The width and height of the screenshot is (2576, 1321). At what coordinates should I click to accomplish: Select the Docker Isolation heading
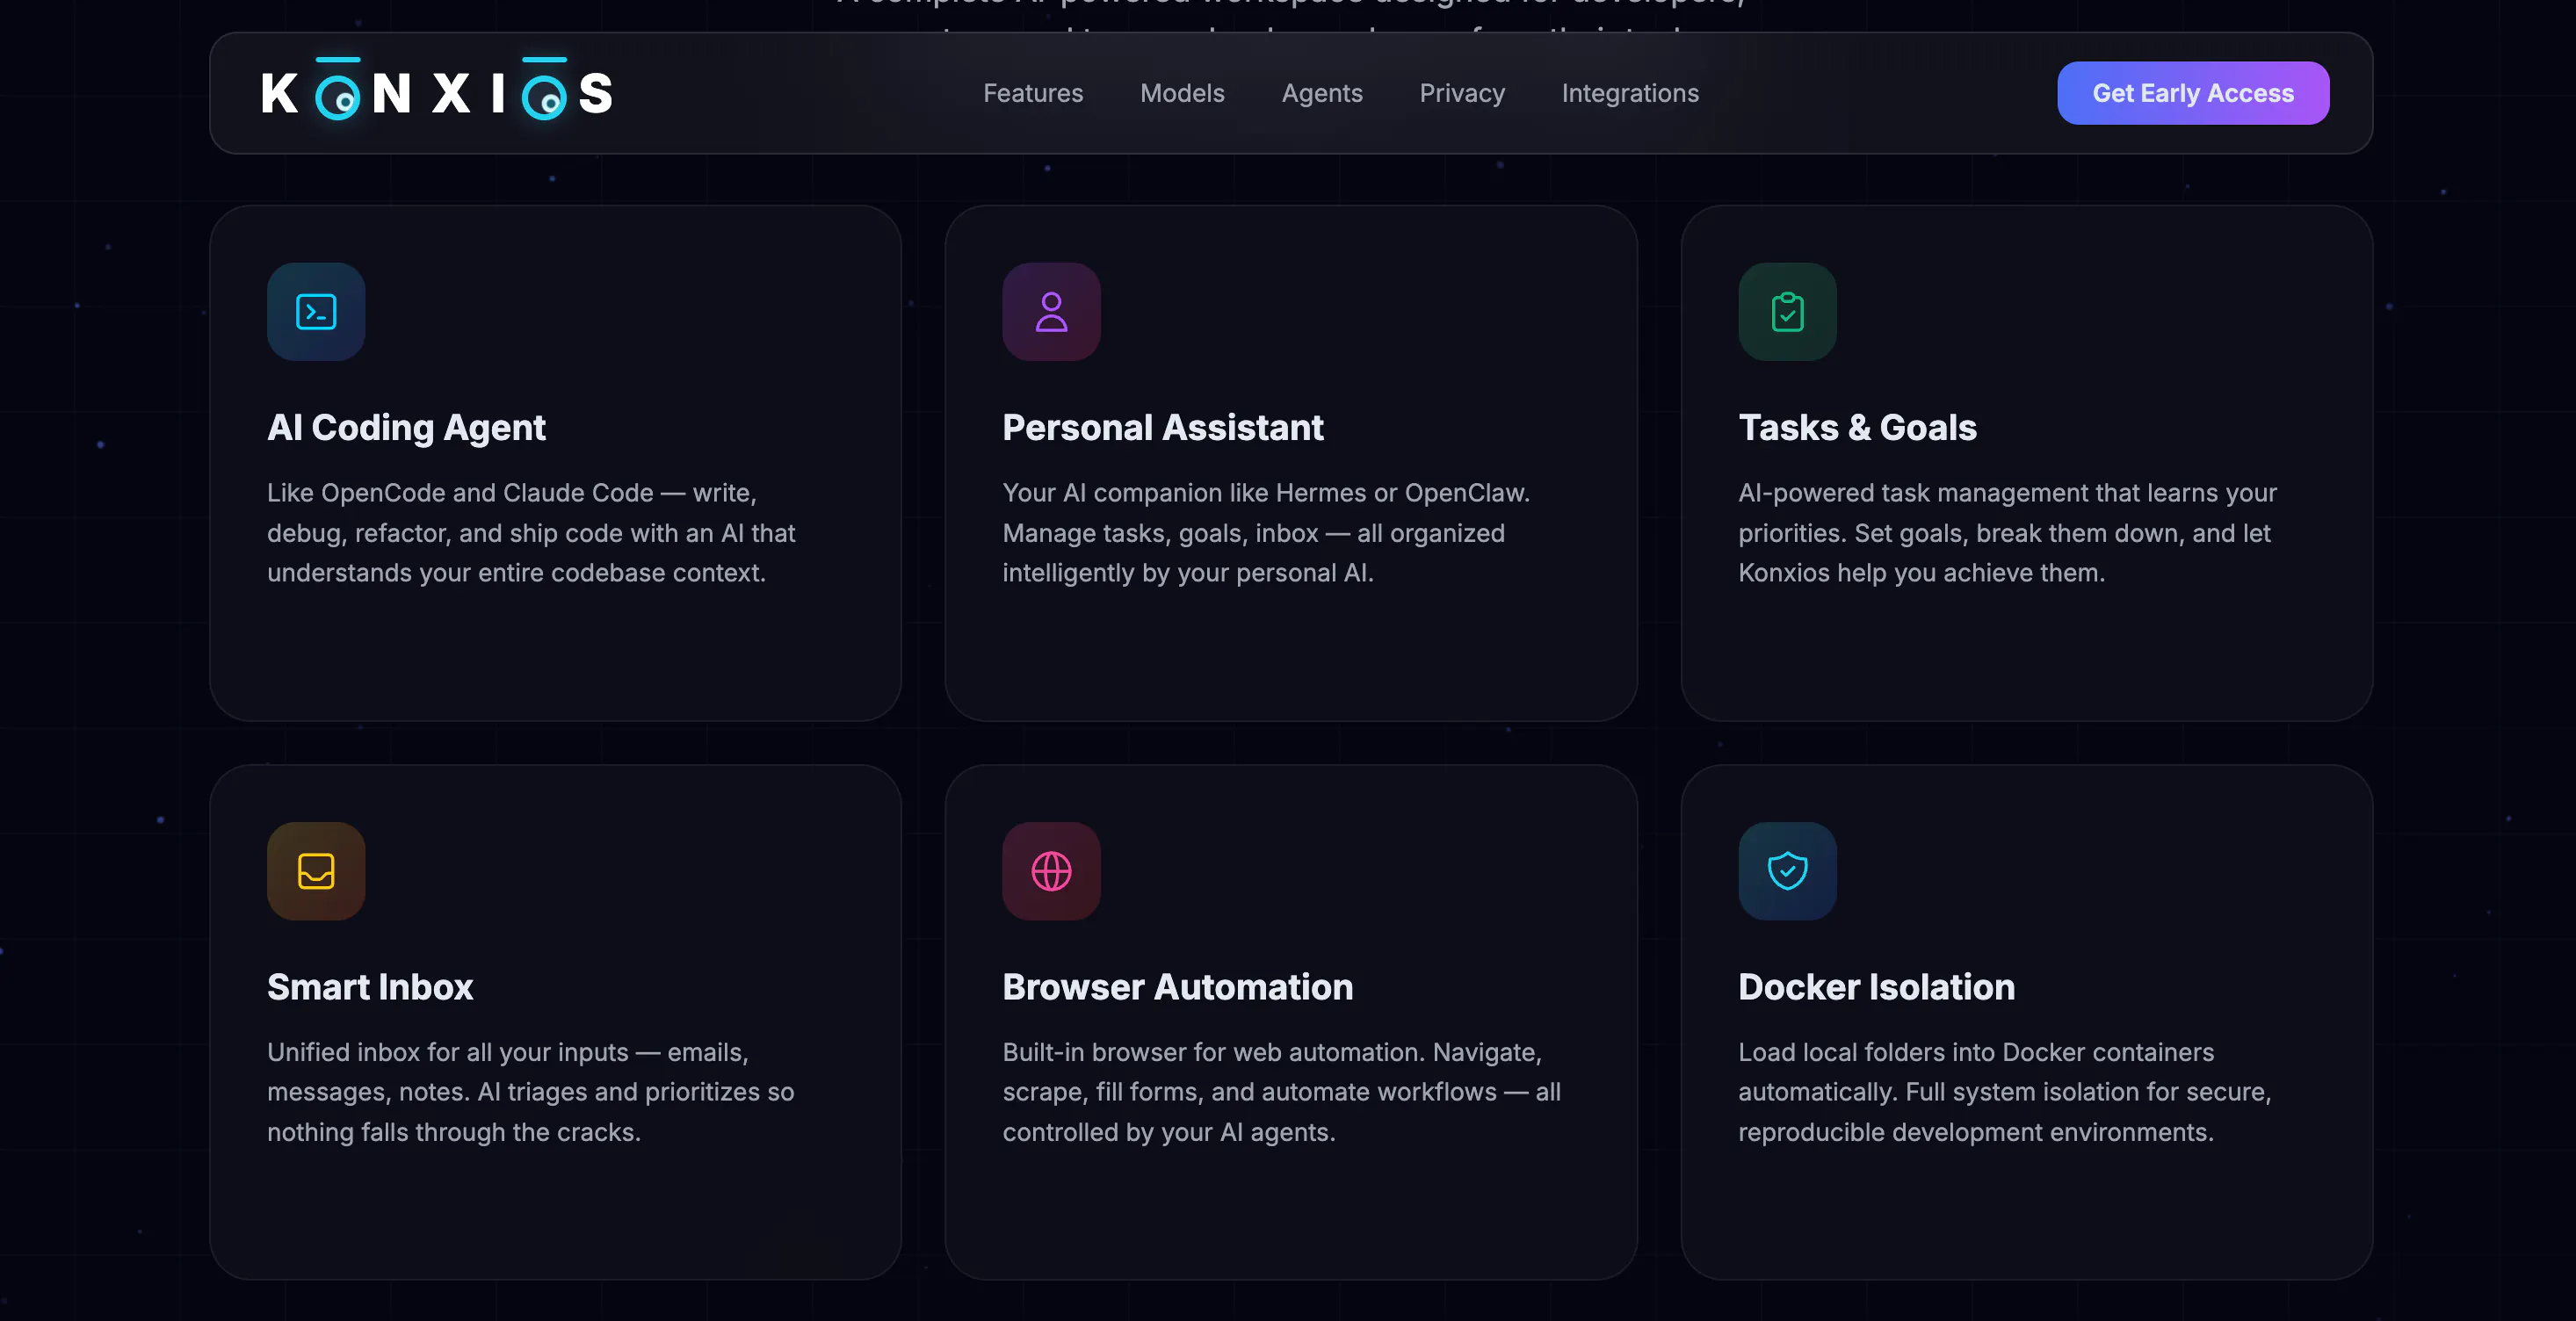[x=1876, y=987]
